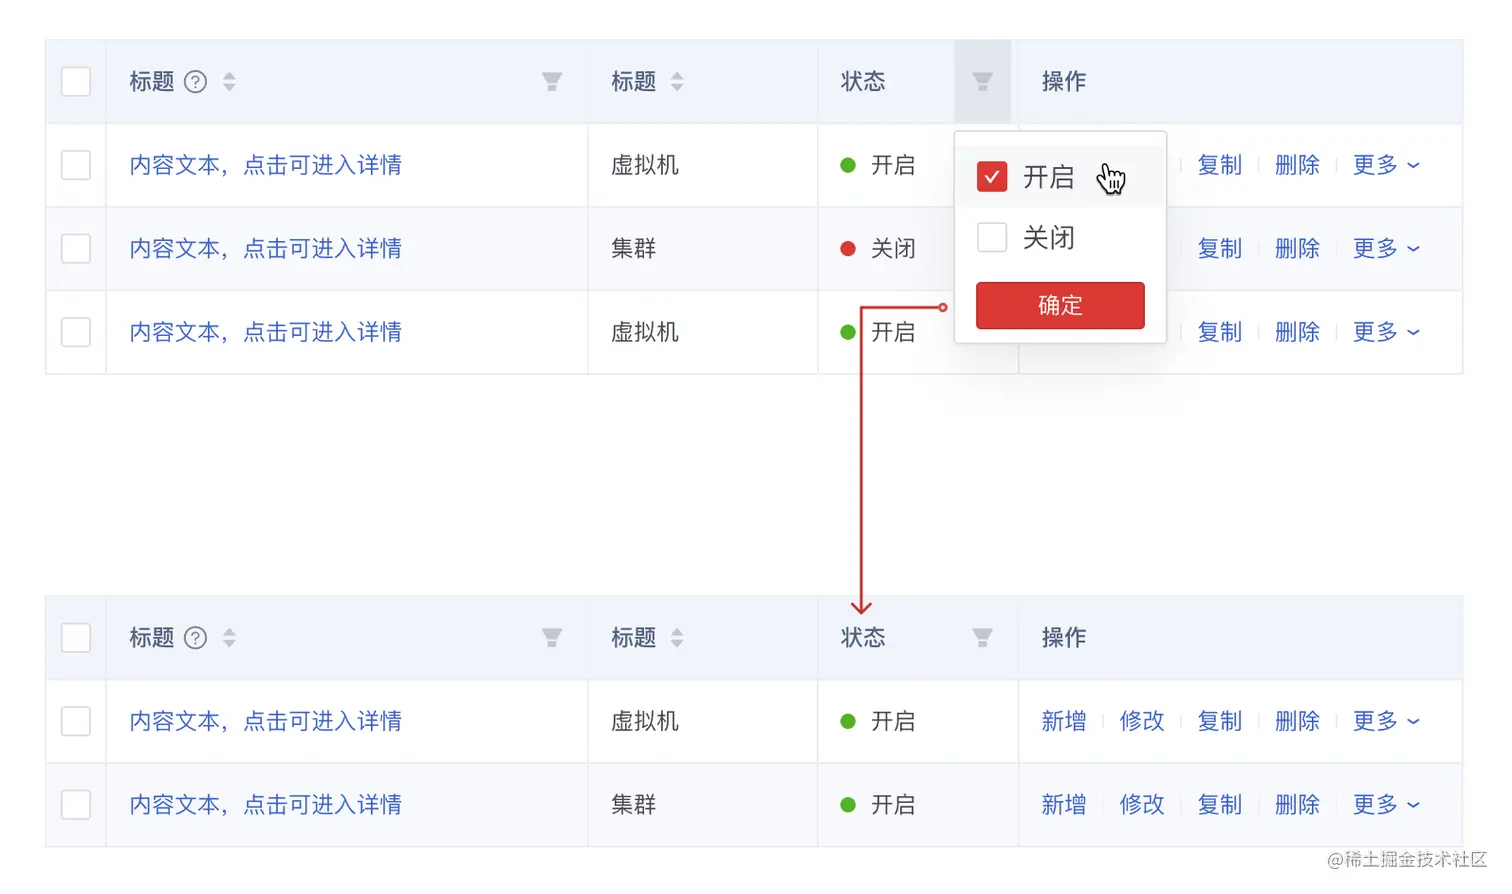Sort the second 标题 column in top table
The height and width of the screenshot is (894, 1512).
pos(677,82)
